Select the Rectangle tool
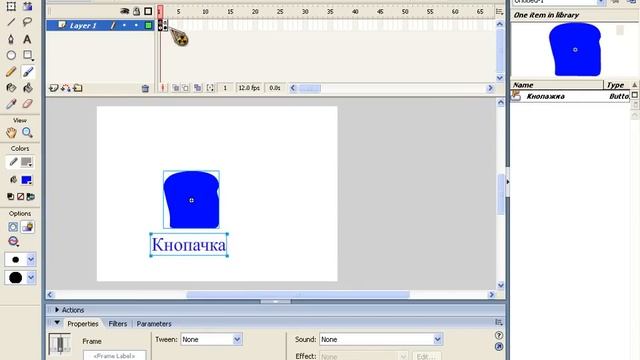 tap(27, 55)
